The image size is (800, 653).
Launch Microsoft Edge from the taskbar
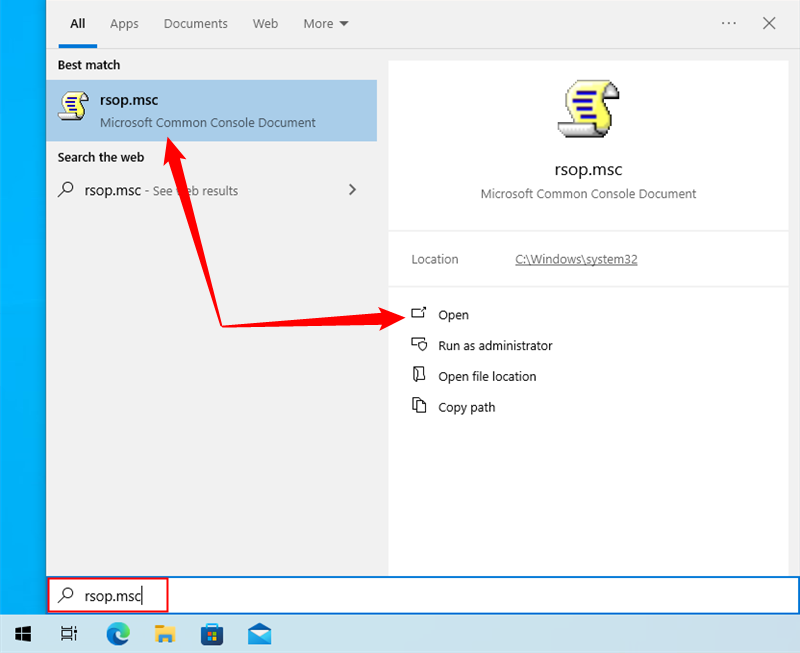click(117, 634)
